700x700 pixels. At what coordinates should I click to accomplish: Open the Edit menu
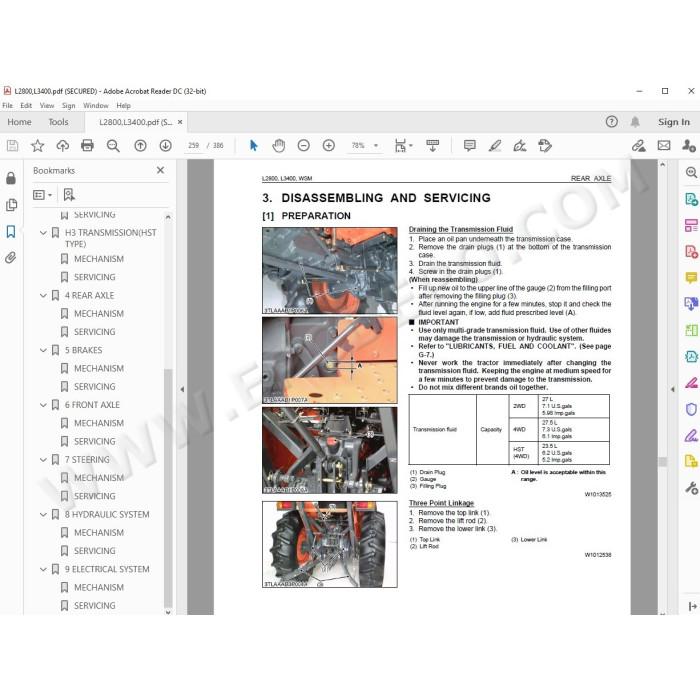(26, 106)
